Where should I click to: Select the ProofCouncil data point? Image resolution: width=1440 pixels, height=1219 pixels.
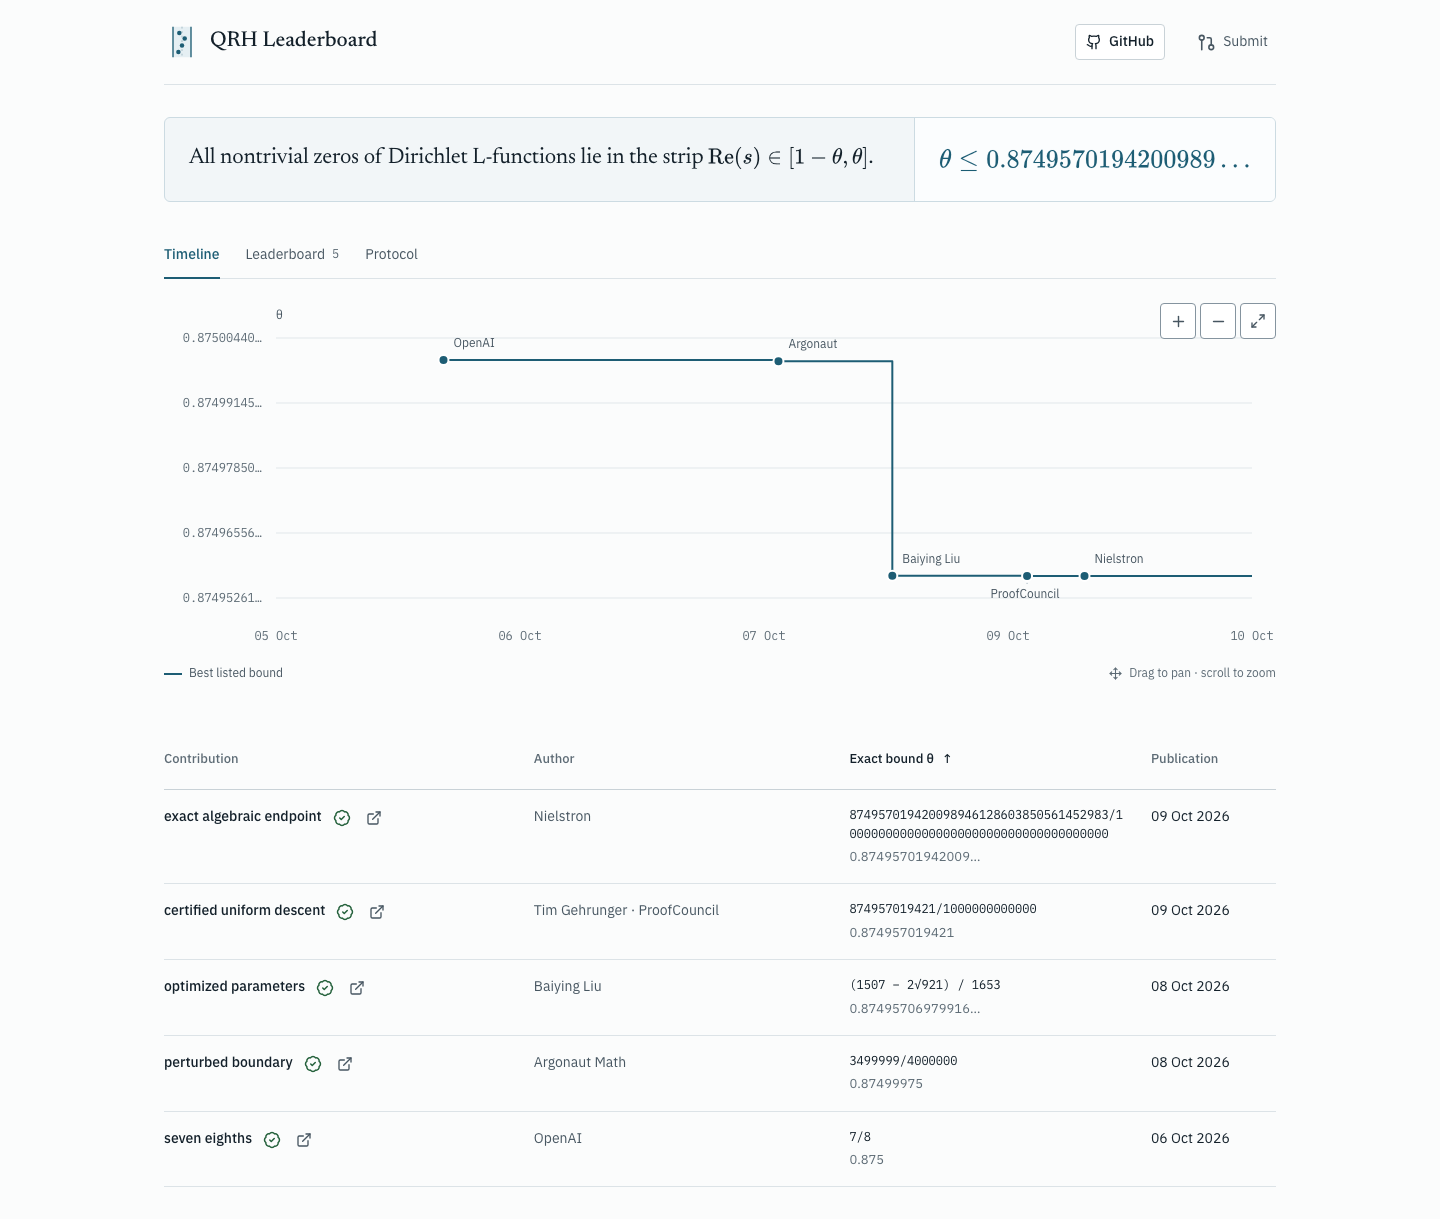(x=1027, y=576)
